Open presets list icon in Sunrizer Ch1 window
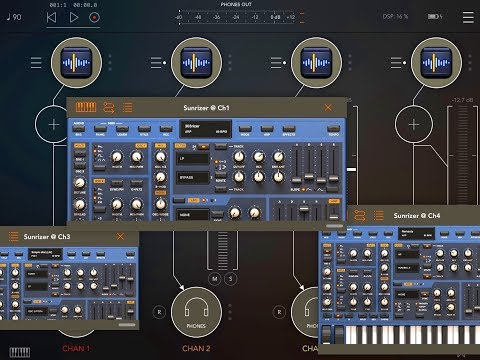The width and height of the screenshot is (480, 360). point(127,107)
